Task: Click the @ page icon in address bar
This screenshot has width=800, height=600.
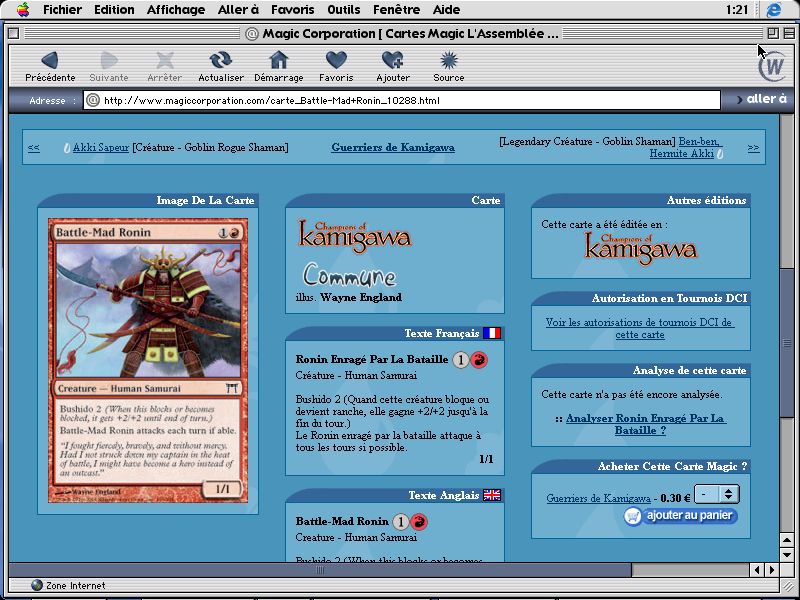Action: tap(92, 100)
